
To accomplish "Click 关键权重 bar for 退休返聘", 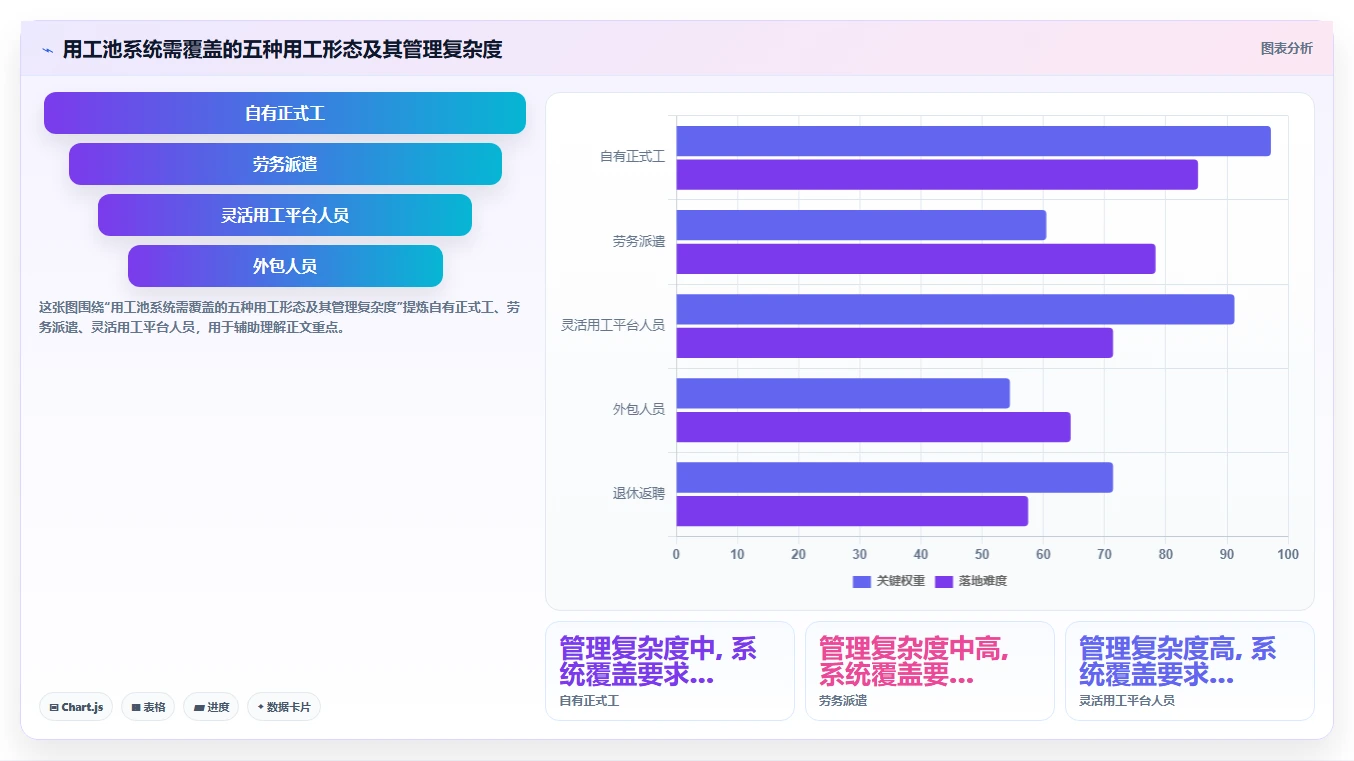I will pyautogui.click(x=894, y=477).
